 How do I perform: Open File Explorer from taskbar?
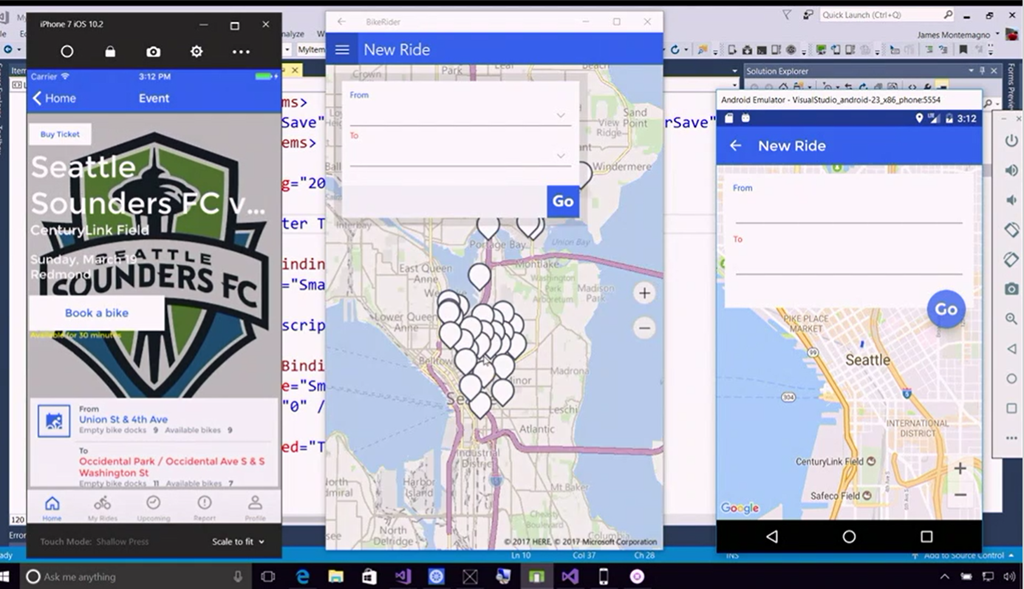[x=336, y=577]
